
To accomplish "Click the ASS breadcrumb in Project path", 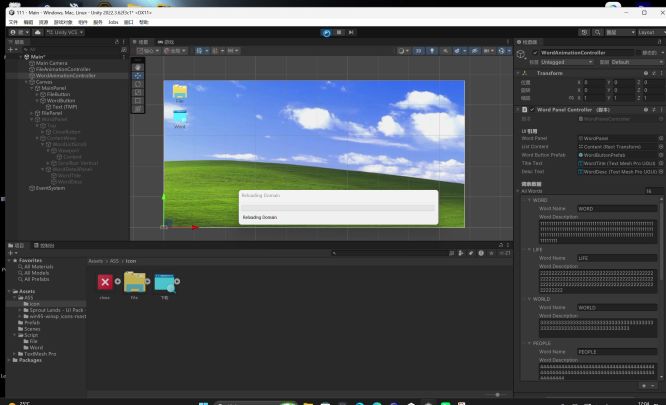I will point(114,261).
